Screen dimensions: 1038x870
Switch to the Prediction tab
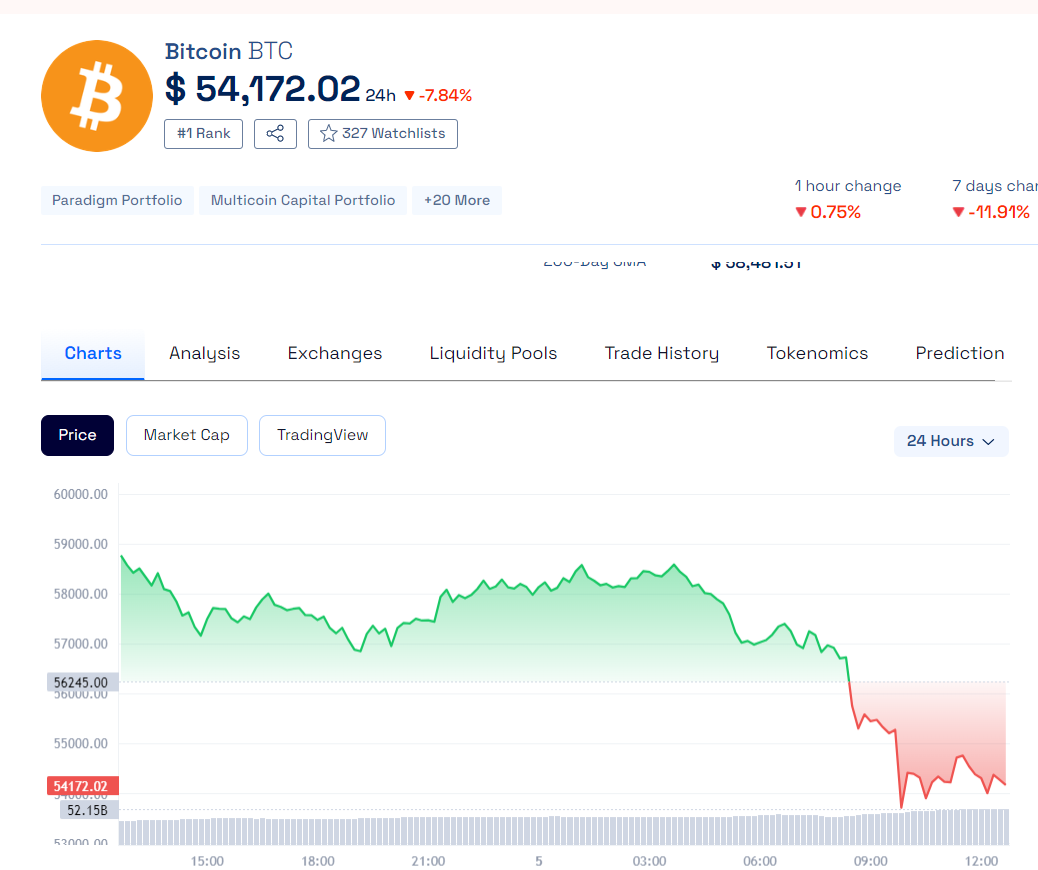point(959,352)
